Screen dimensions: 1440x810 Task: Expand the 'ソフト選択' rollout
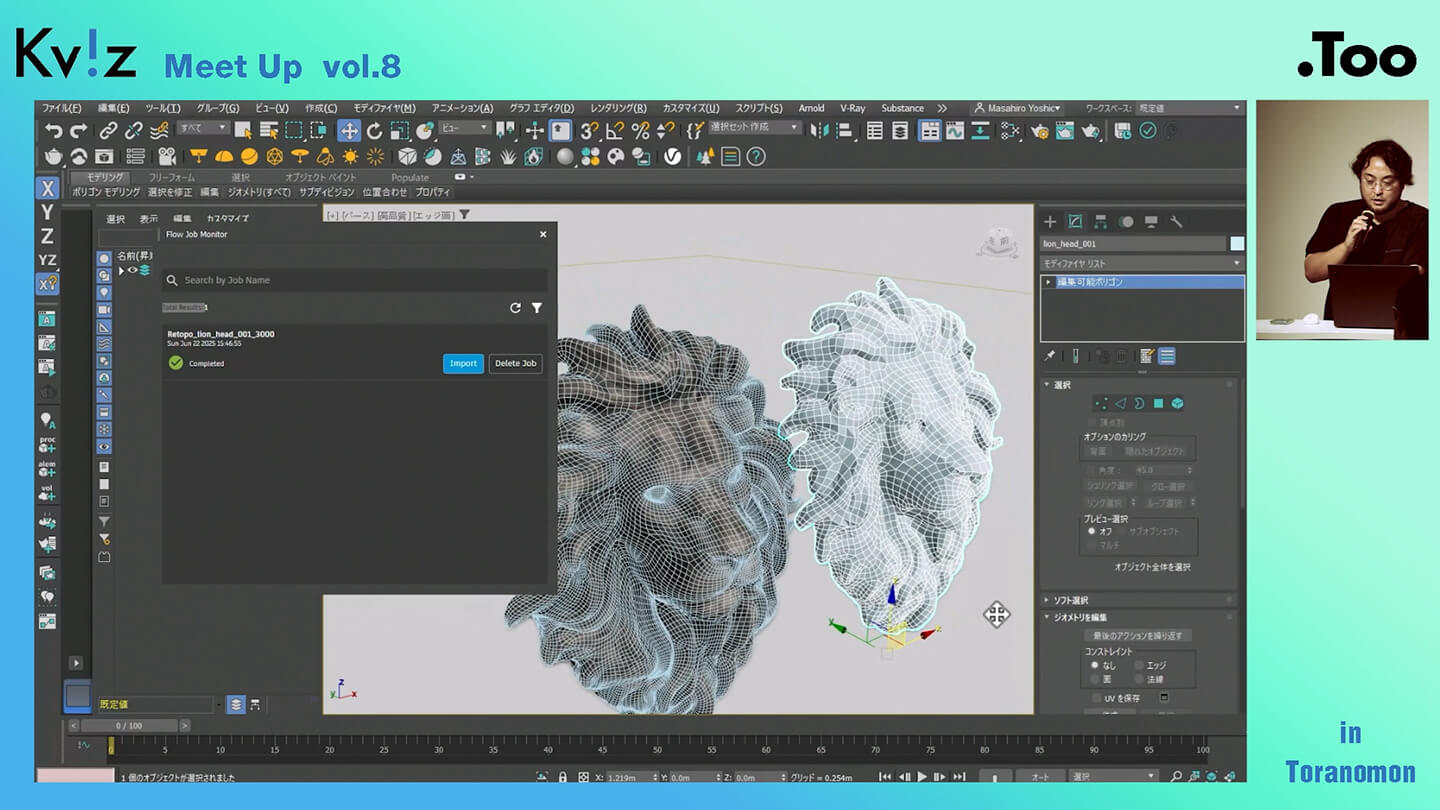tap(1070, 600)
